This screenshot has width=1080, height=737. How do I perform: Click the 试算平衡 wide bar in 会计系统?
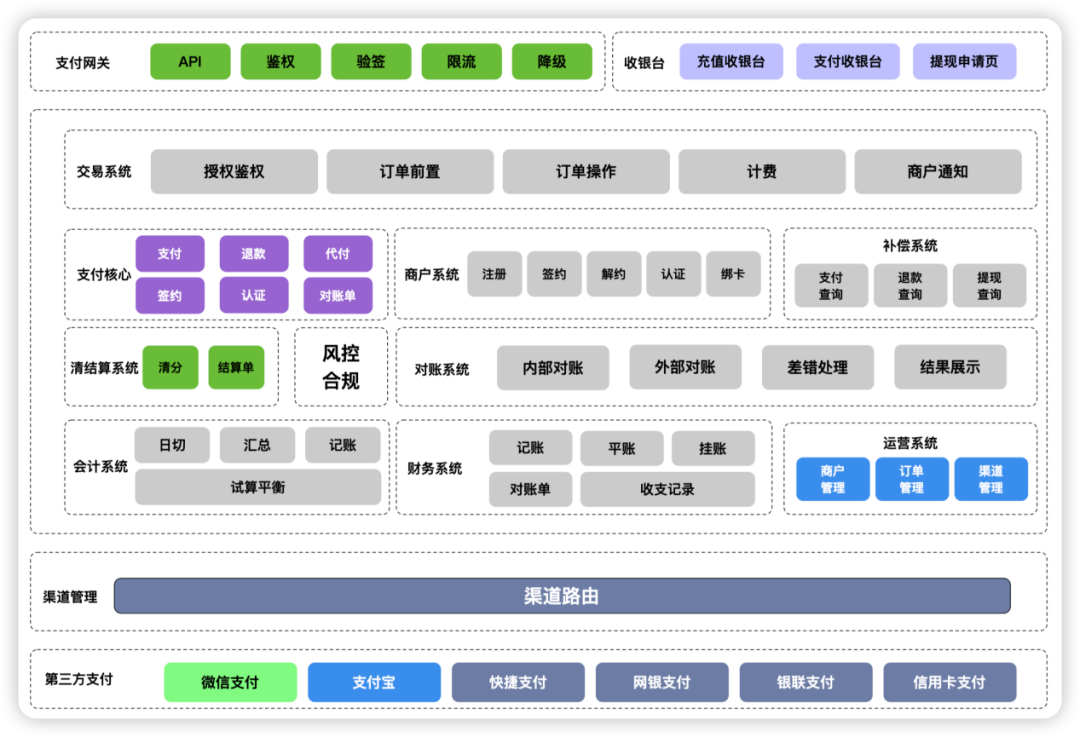(257, 489)
